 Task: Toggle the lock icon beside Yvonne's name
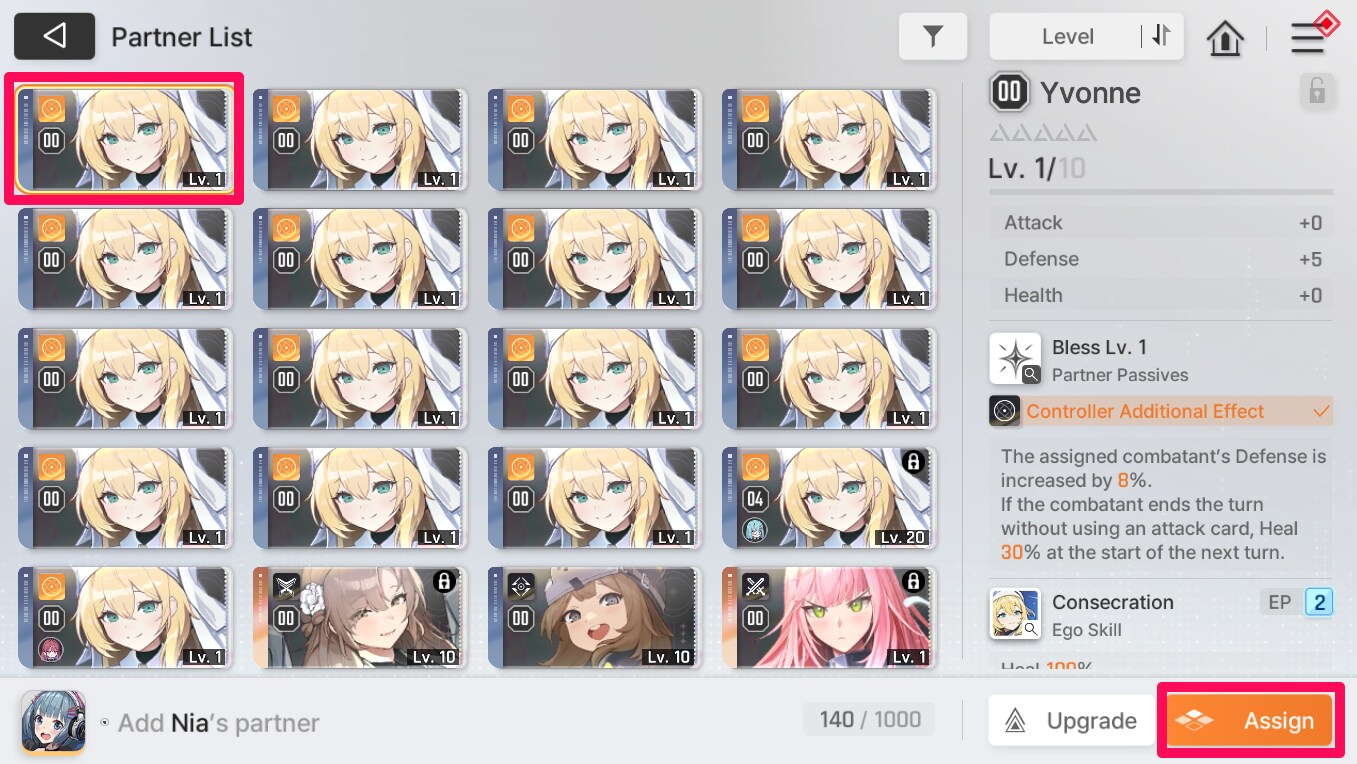tap(1316, 92)
